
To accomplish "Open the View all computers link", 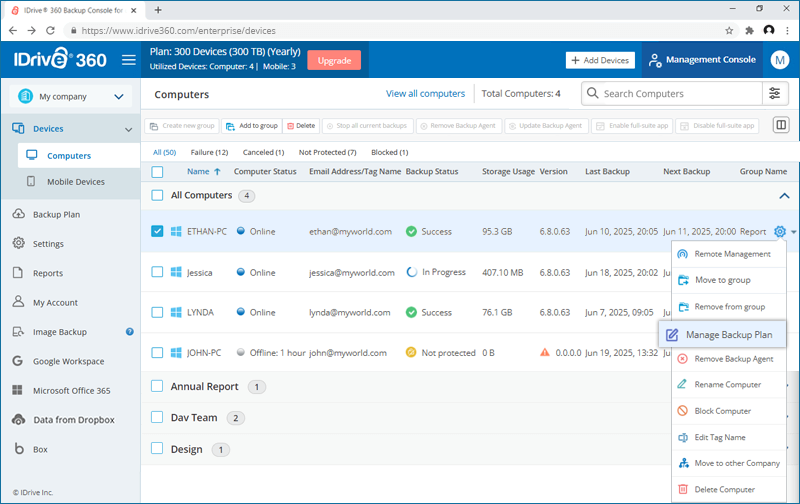I will (426, 94).
